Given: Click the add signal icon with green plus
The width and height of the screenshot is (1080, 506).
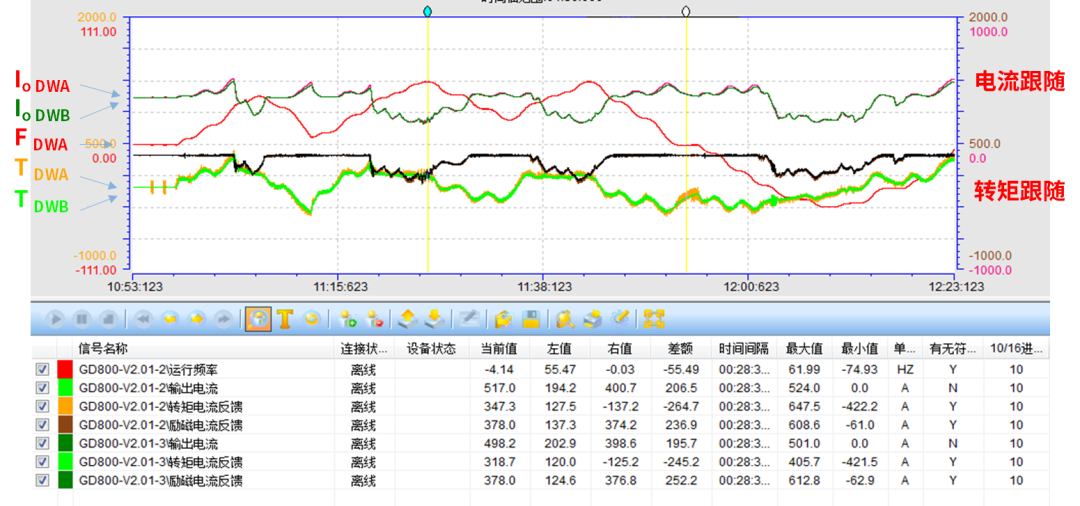Looking at the screenshot, I should pyautogui.click(x=349, y=319).
